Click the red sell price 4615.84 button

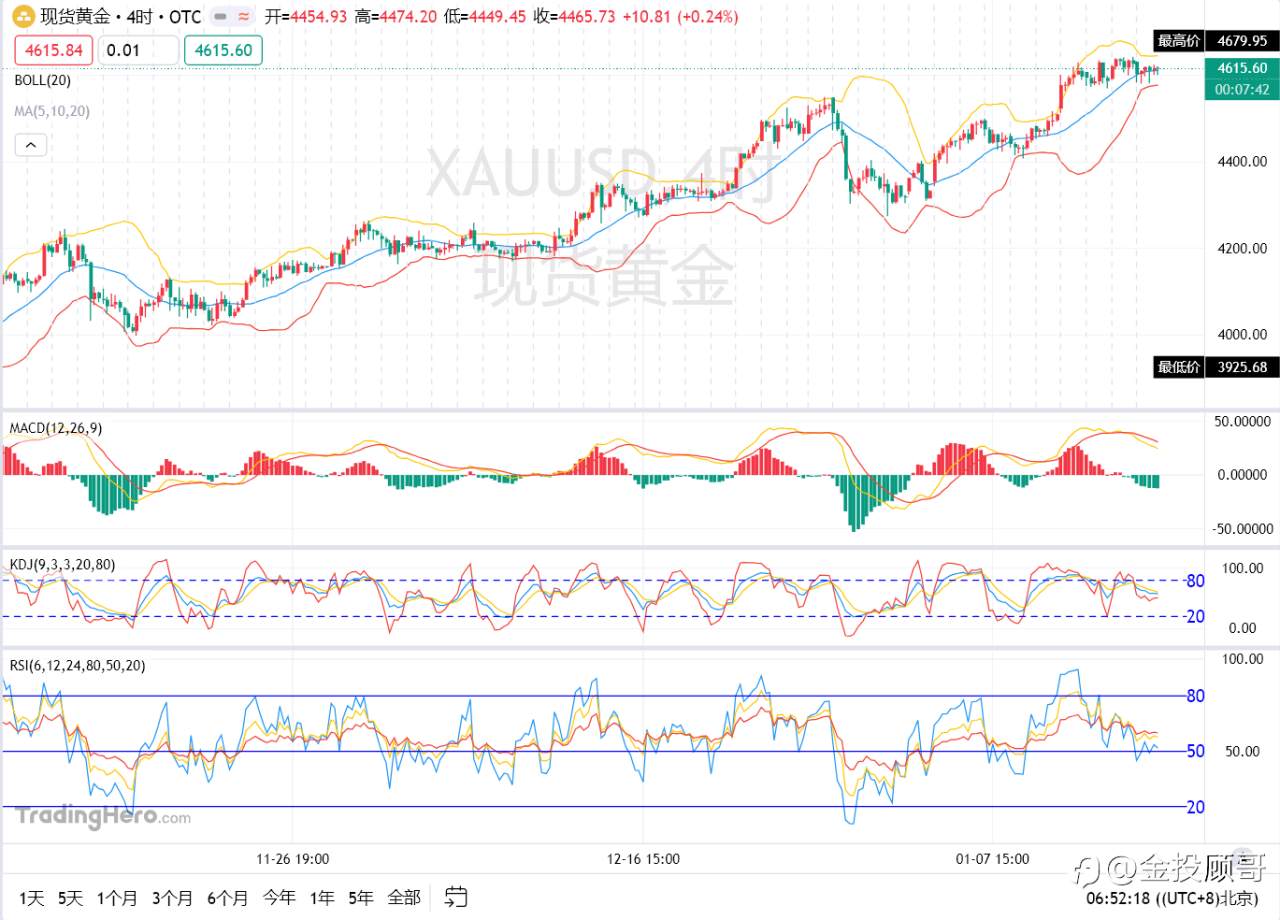coord(54,50)
